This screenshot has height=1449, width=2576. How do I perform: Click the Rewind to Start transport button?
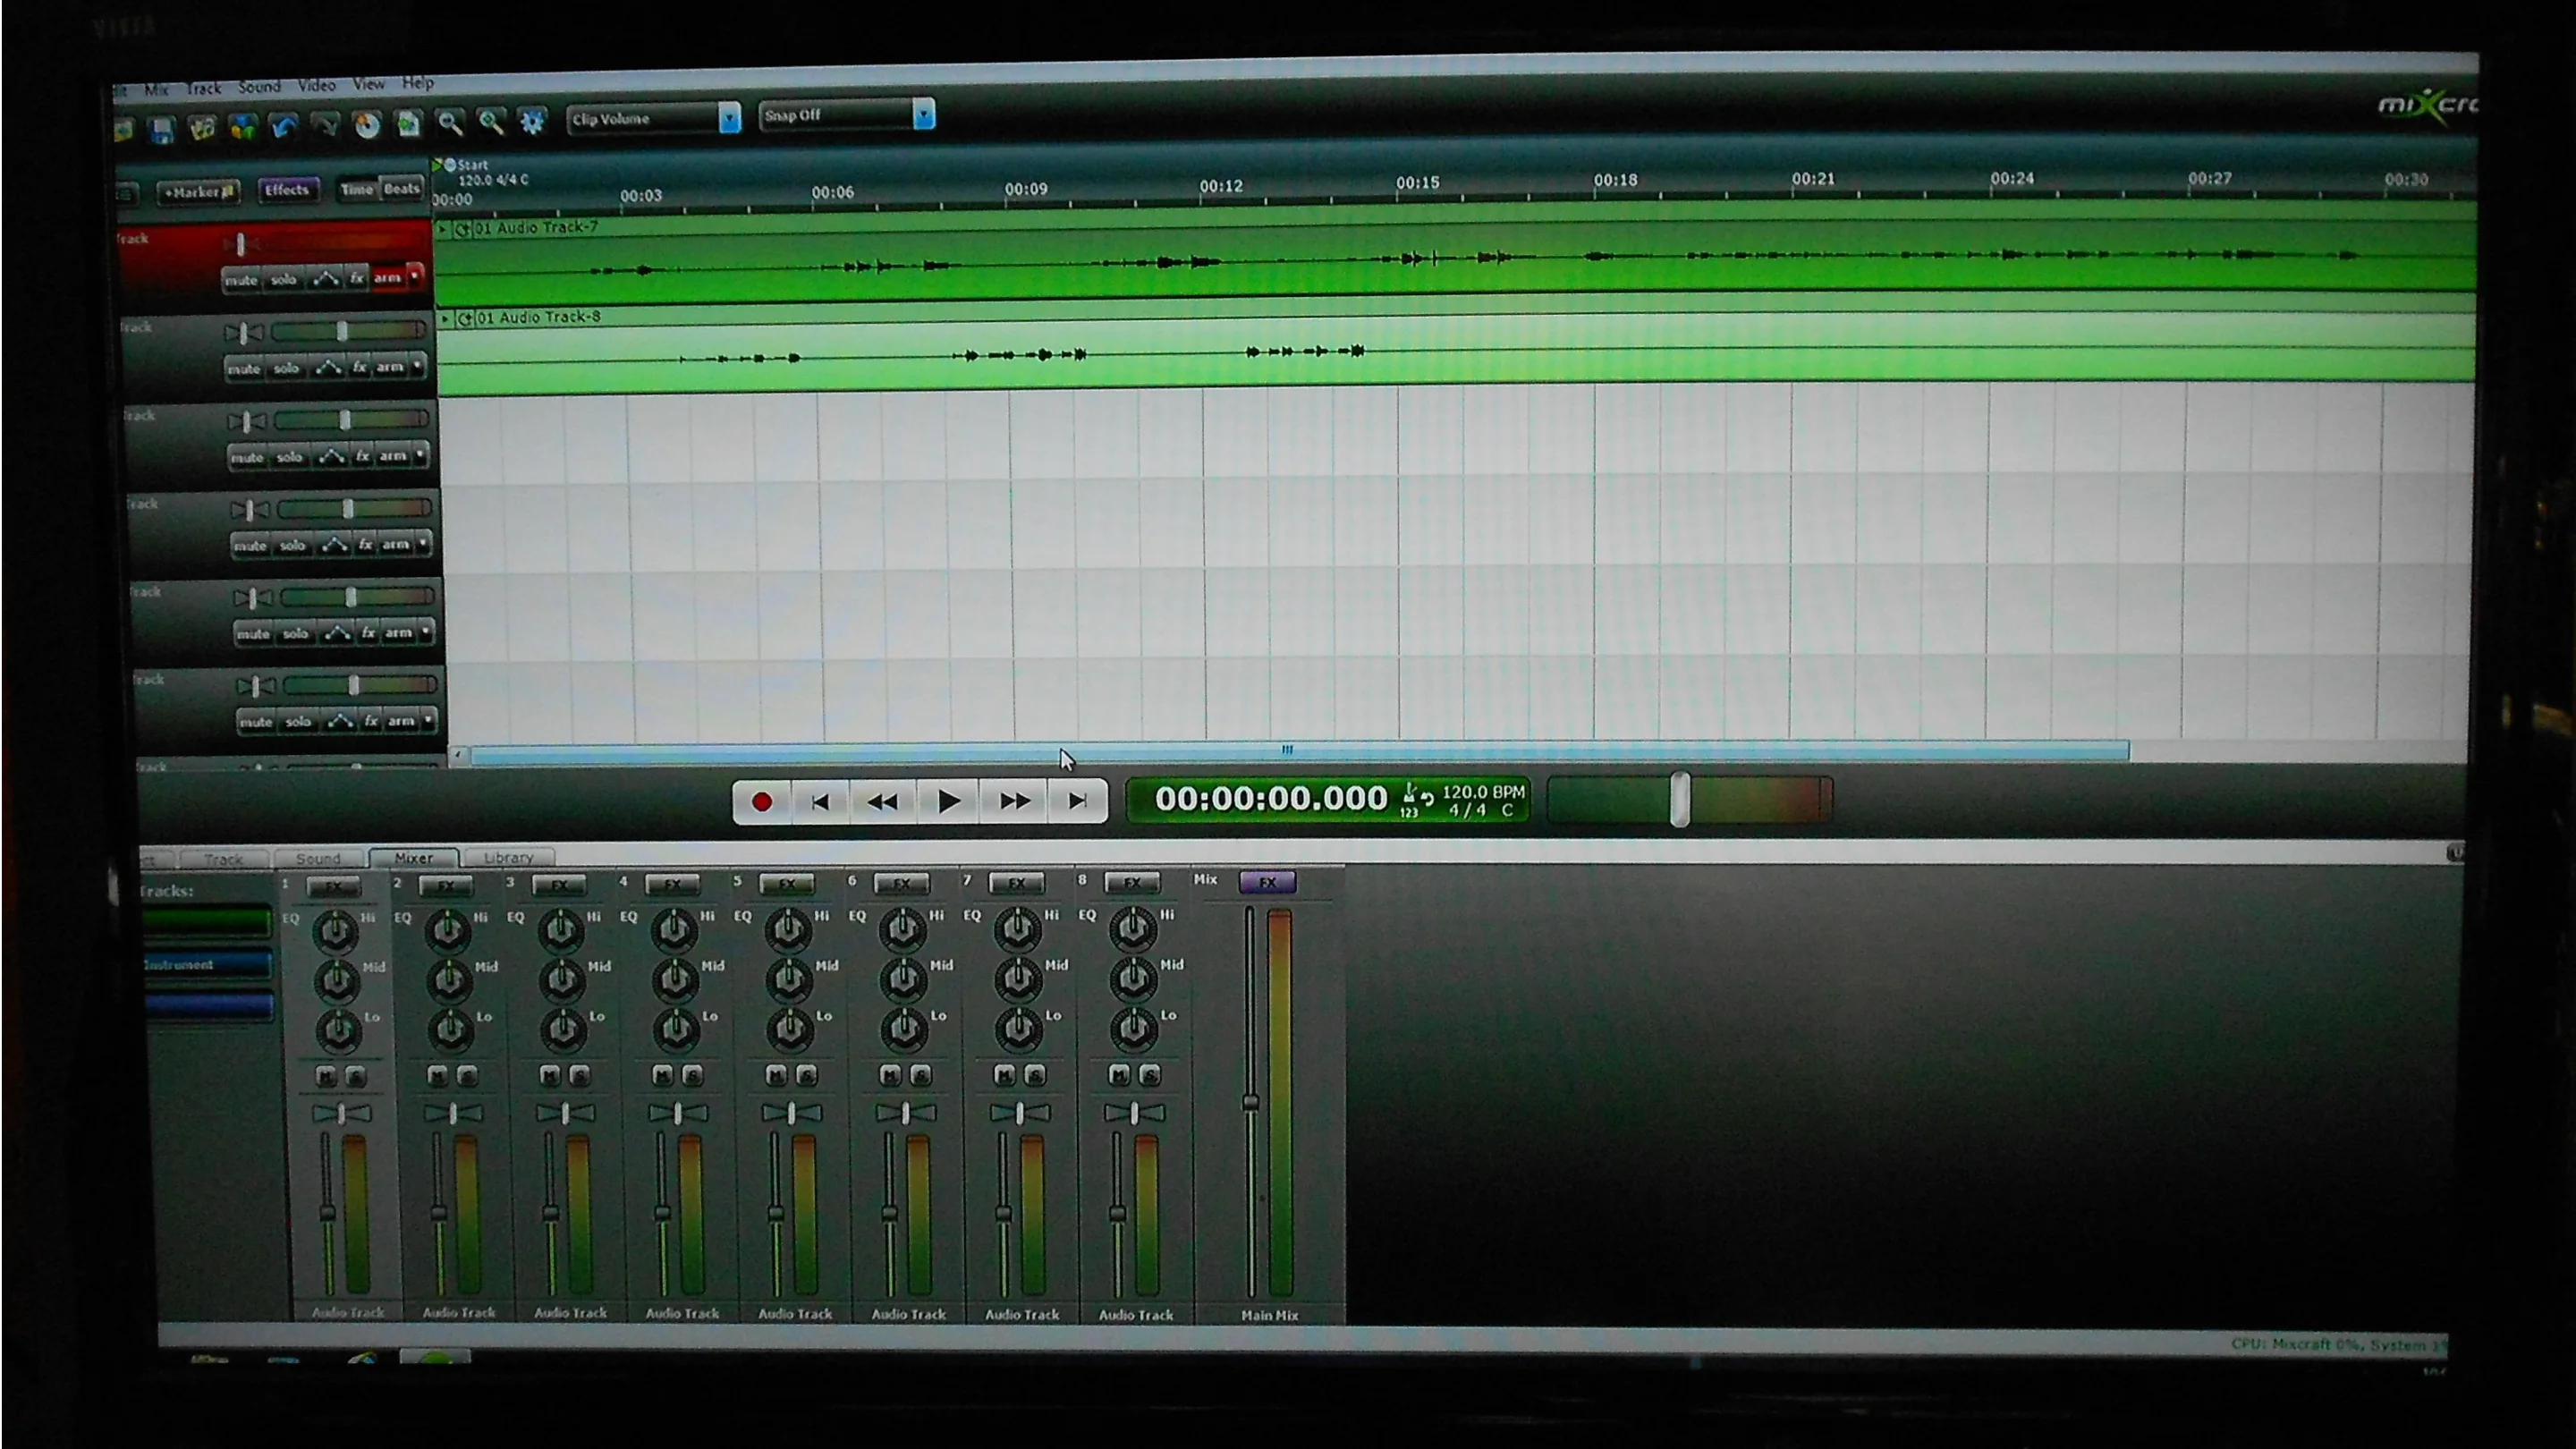pyautogui.click(x=820, y=802)
